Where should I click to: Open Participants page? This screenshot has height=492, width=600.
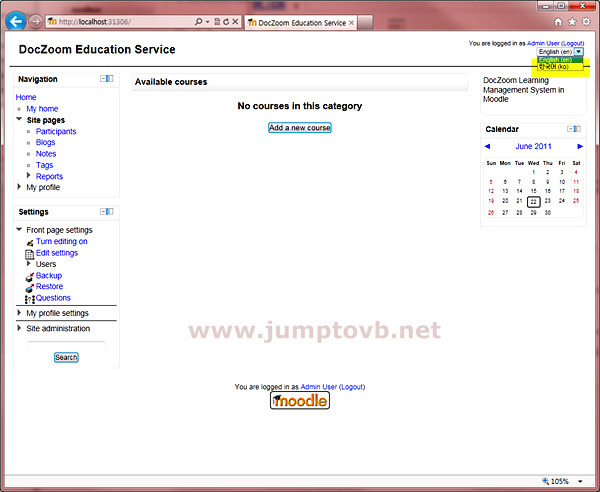coord(56,131)
